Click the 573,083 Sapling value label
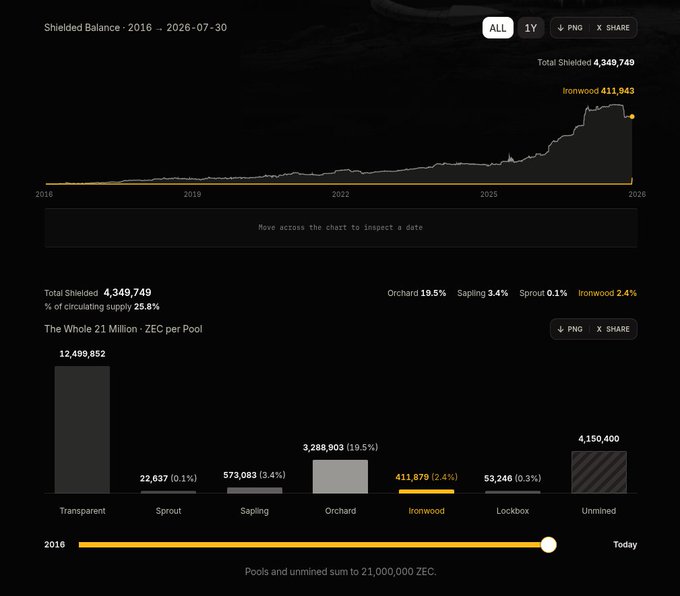Viewport: 680px width, 596px height. pyautogui.click(x=254, y=475)
